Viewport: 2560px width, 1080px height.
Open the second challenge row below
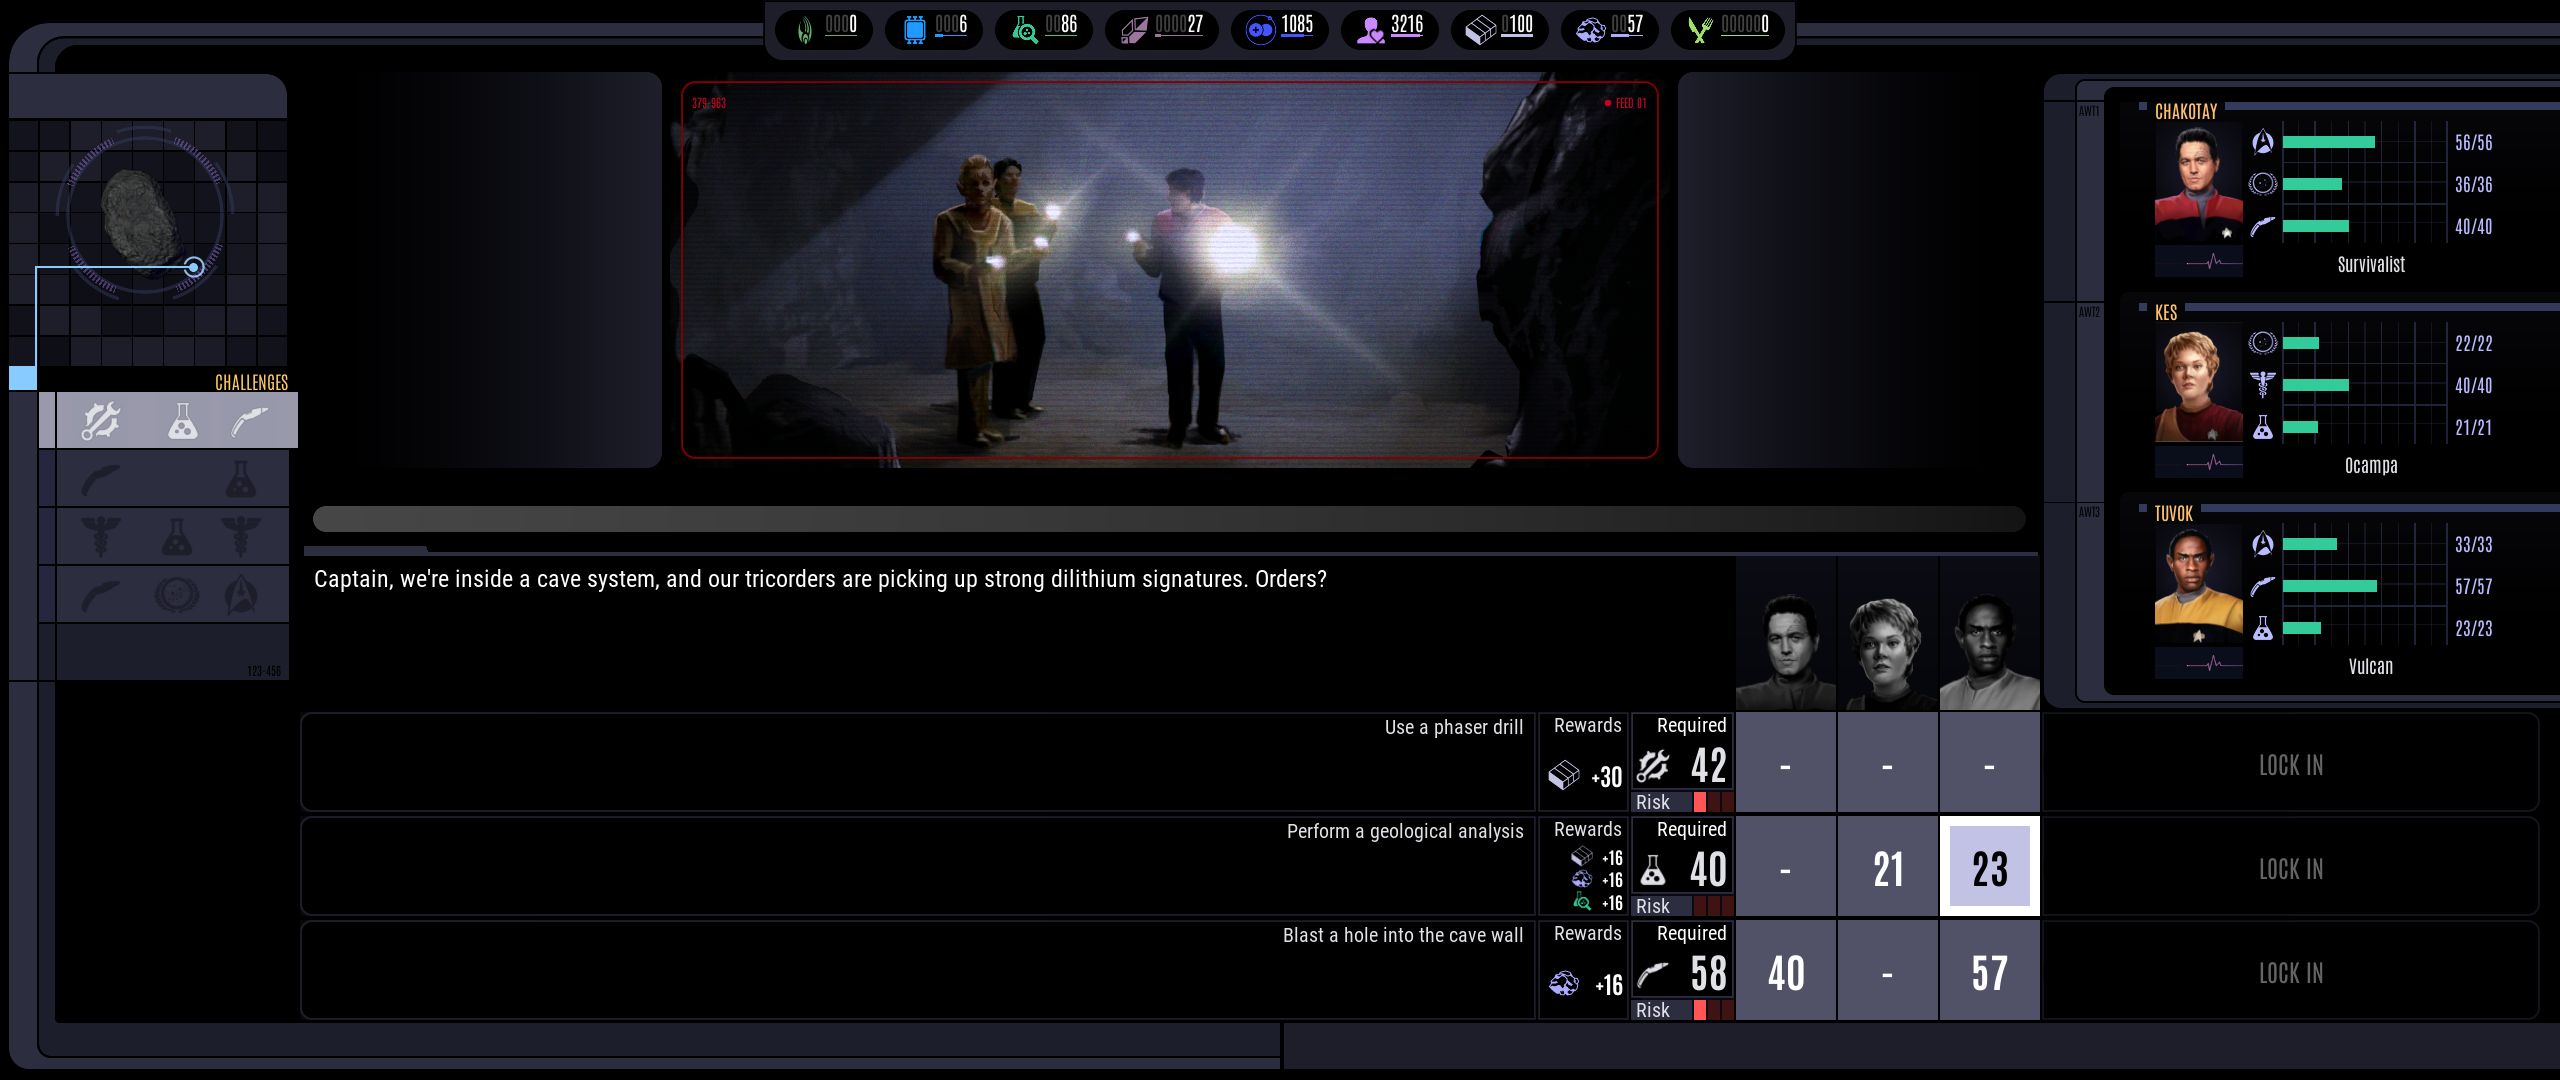(x=172, y=479)
